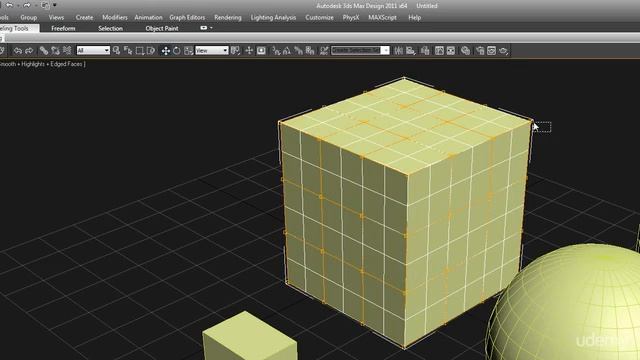Activate the Select and Rotate tool

click(x=177, y=51)
